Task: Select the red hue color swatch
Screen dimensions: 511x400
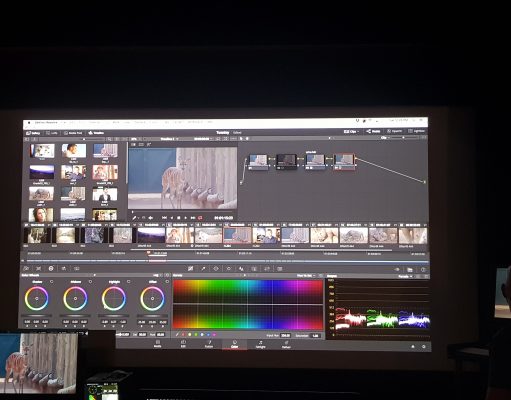Action: (183, 334)
